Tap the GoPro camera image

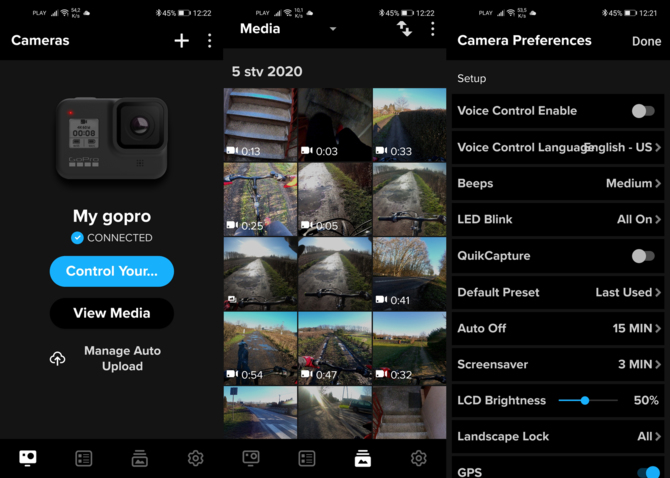tap(112, 138)
